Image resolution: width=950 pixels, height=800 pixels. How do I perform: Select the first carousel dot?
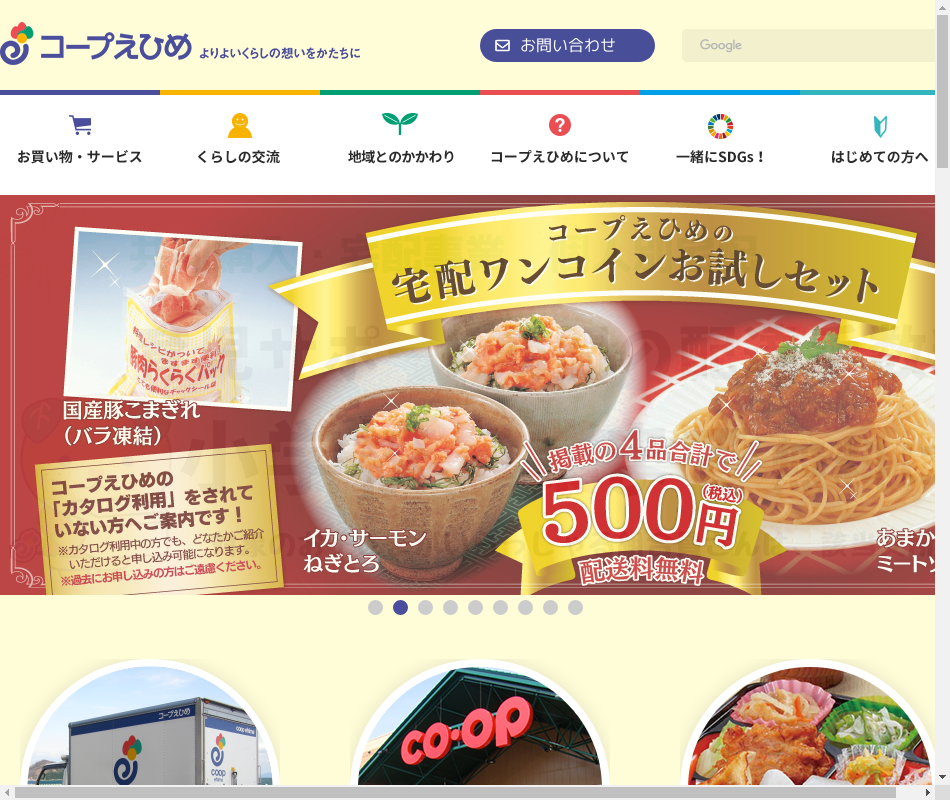point(376,607)
